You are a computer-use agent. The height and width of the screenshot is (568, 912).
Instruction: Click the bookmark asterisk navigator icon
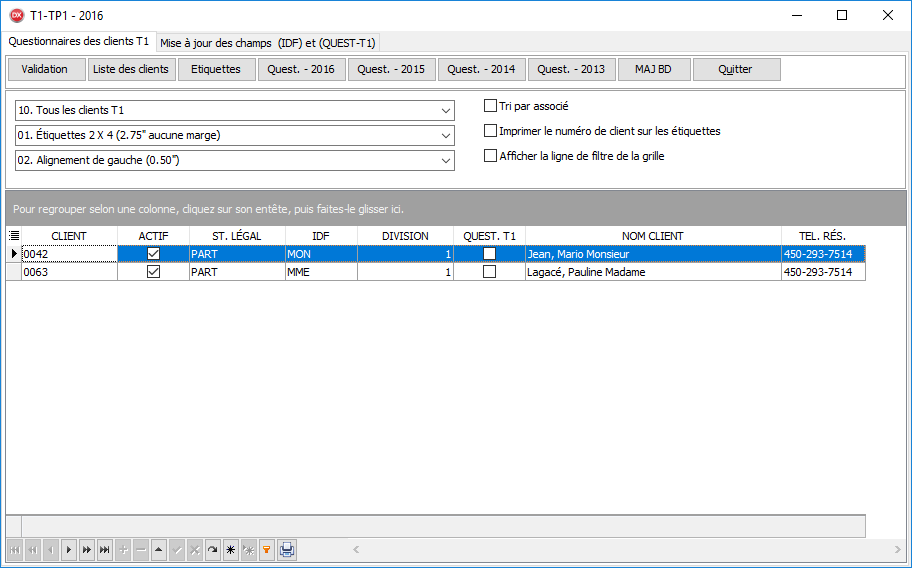(x=231, y=550)
